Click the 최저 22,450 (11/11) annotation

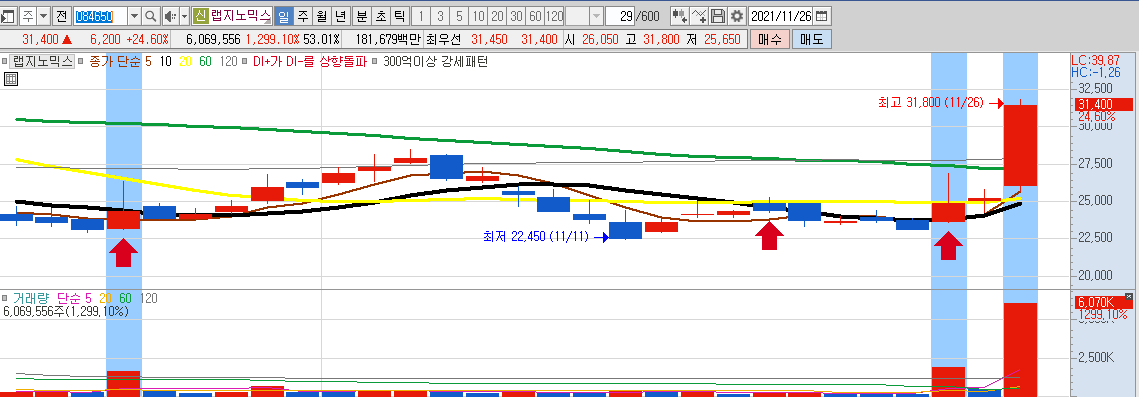coord(536,236)
